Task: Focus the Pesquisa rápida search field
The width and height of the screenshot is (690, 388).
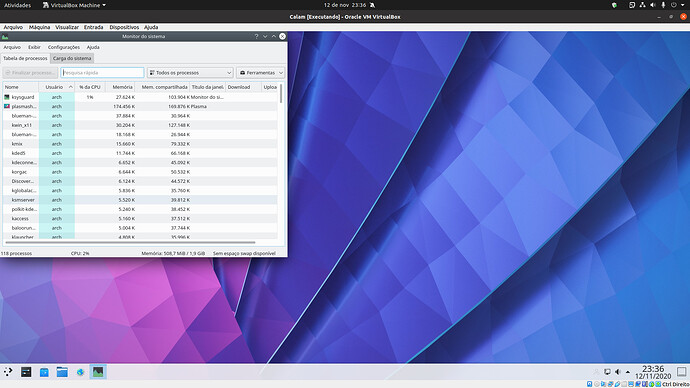Action: [103, 73]
